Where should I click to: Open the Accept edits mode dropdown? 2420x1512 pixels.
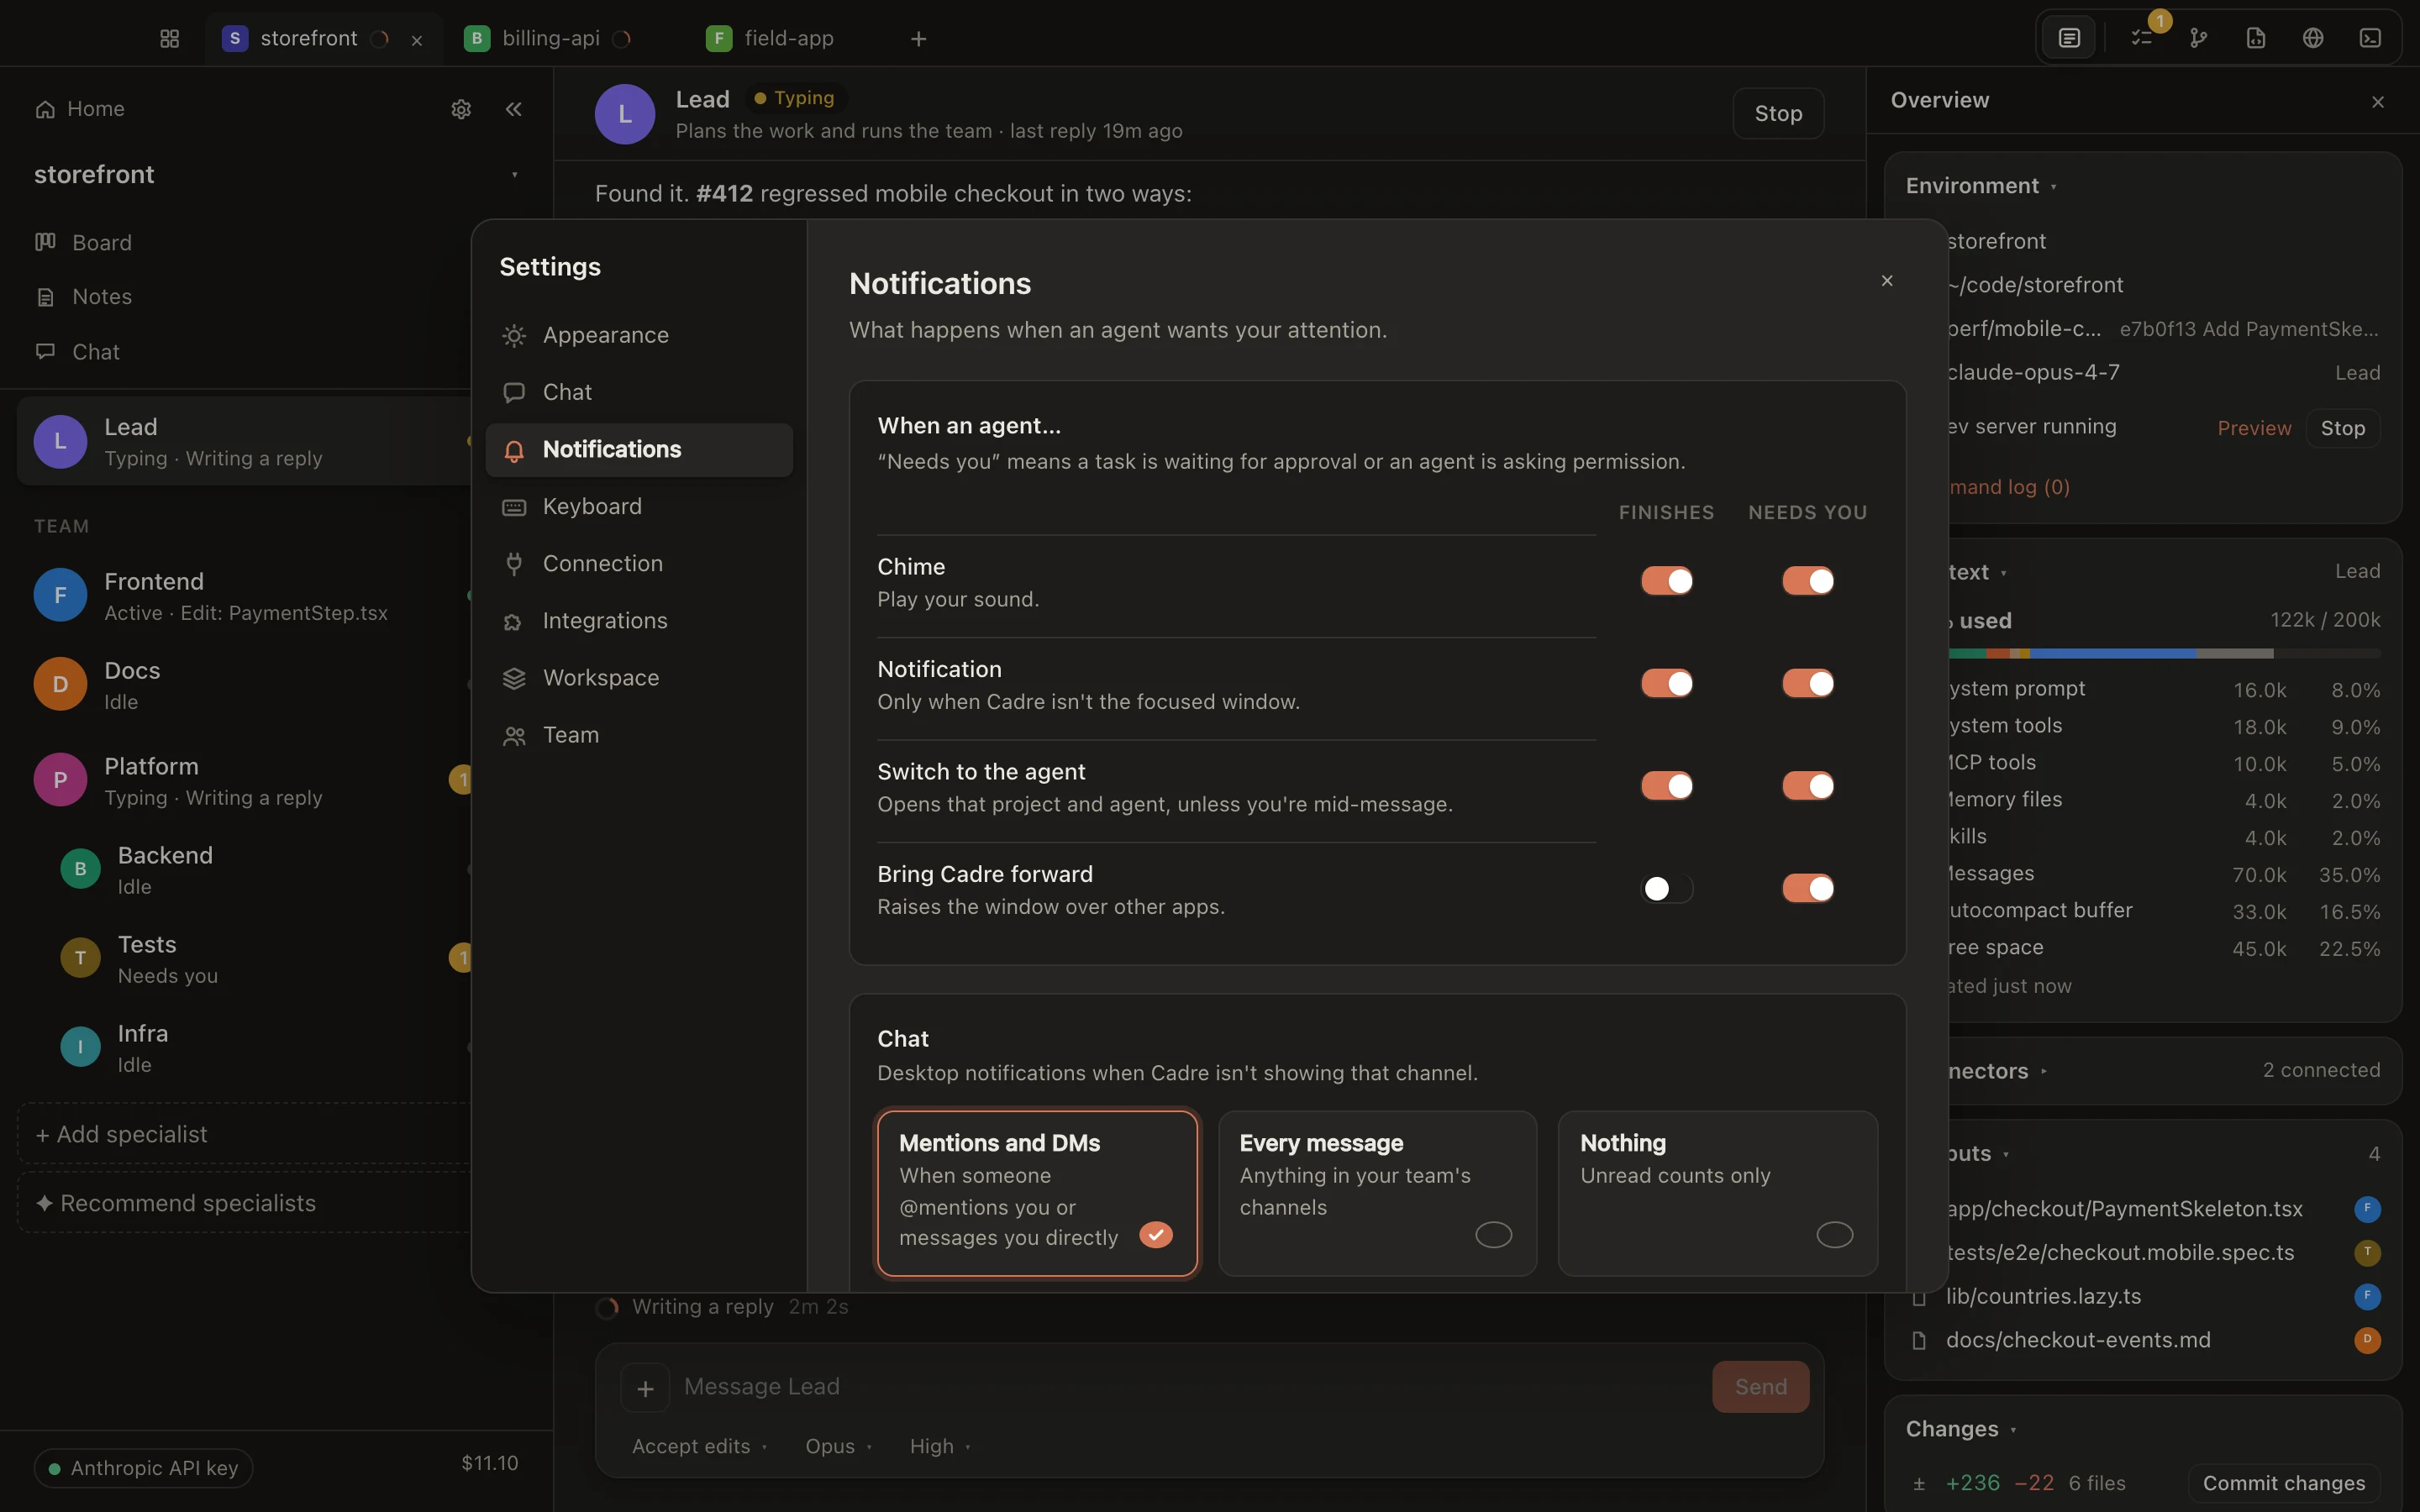(x=699, y=1447)
